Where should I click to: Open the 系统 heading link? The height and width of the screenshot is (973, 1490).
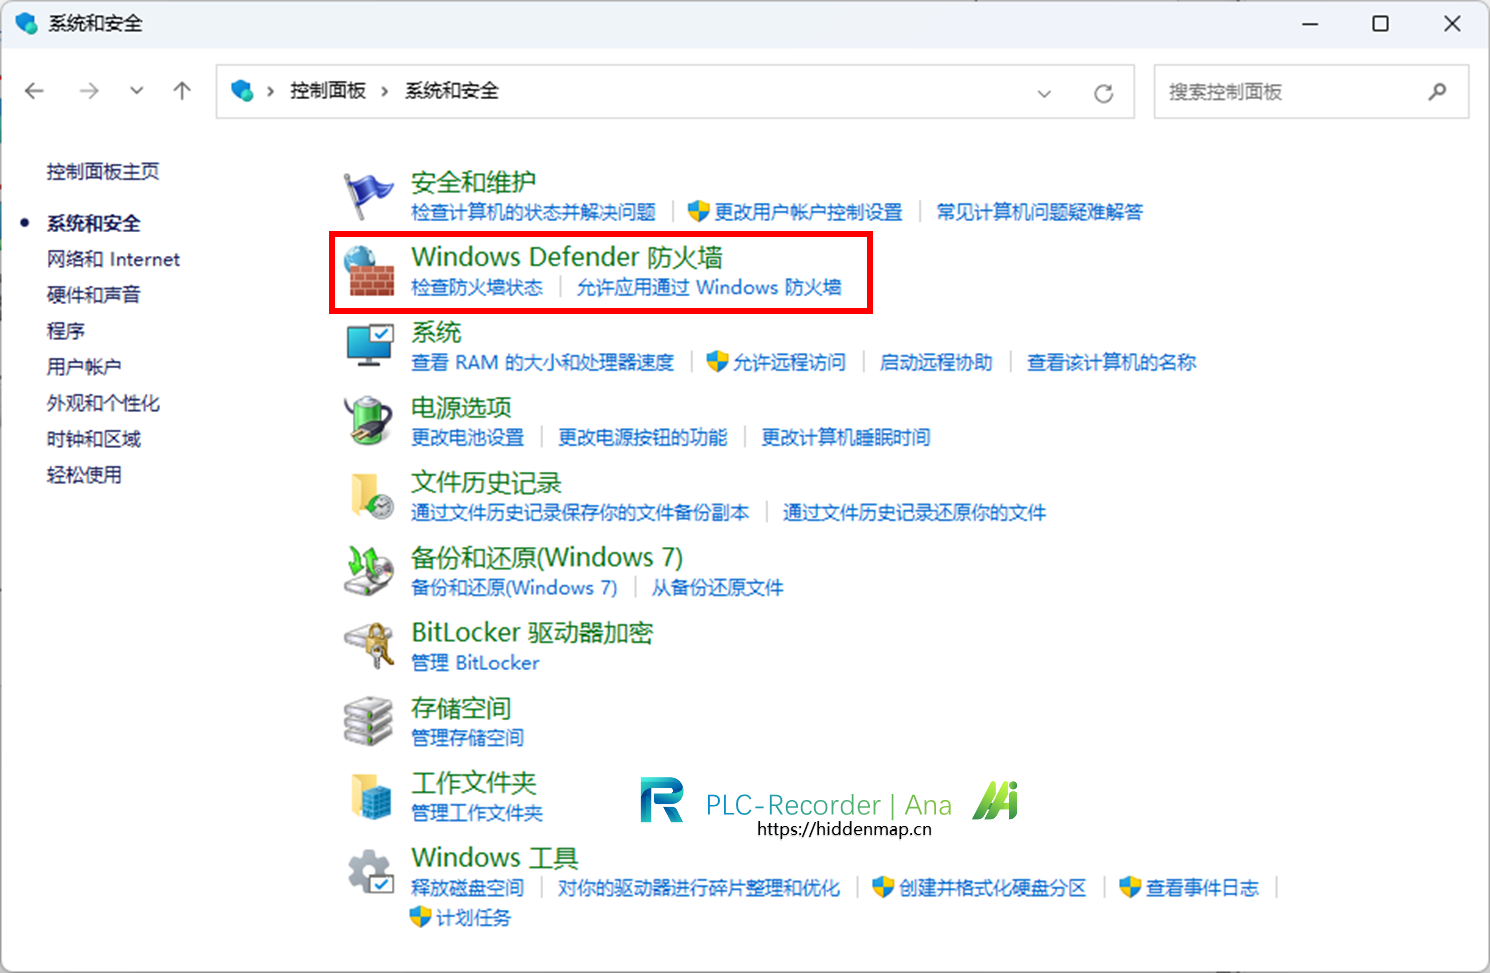(436, 332)
